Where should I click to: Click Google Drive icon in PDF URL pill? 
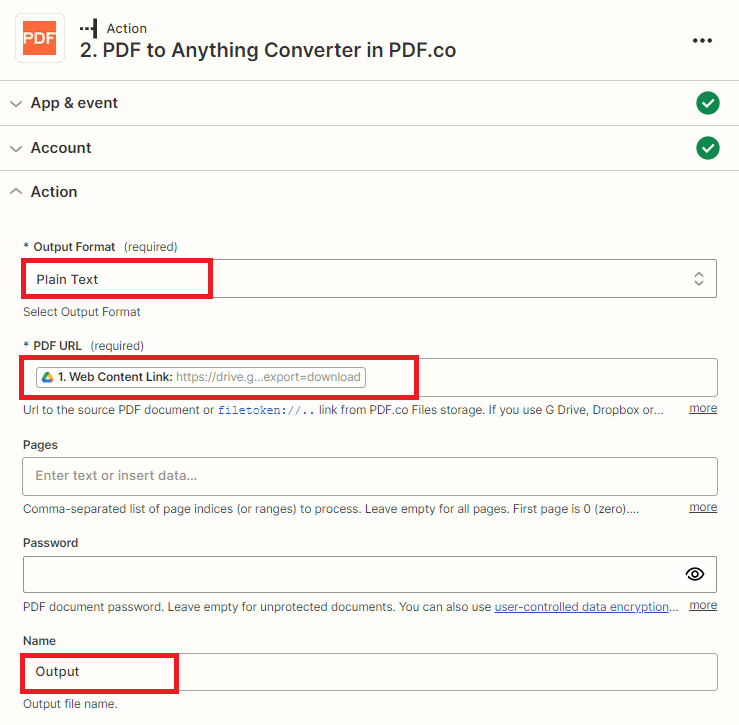(x=48, y=377)
